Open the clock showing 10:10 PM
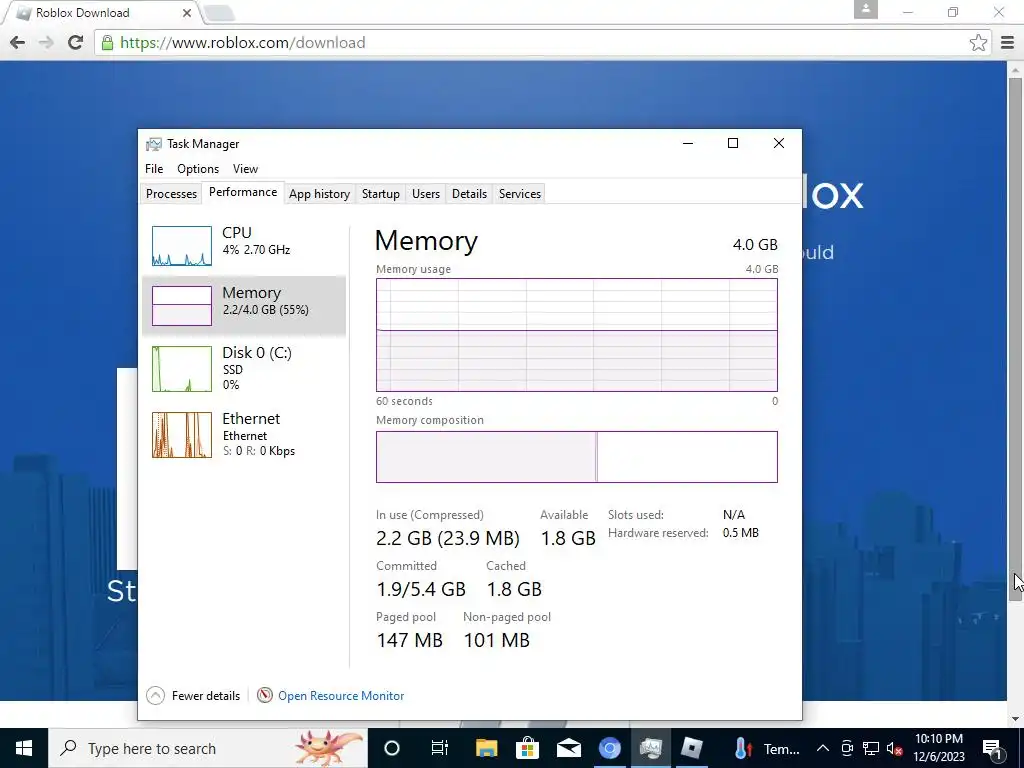 [939, 748]
